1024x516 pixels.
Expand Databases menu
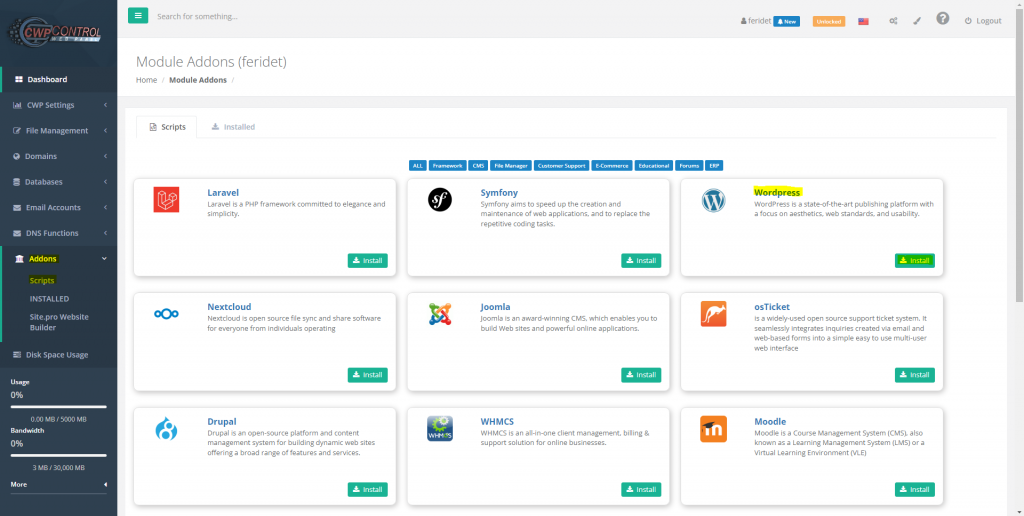click(59, 182)
